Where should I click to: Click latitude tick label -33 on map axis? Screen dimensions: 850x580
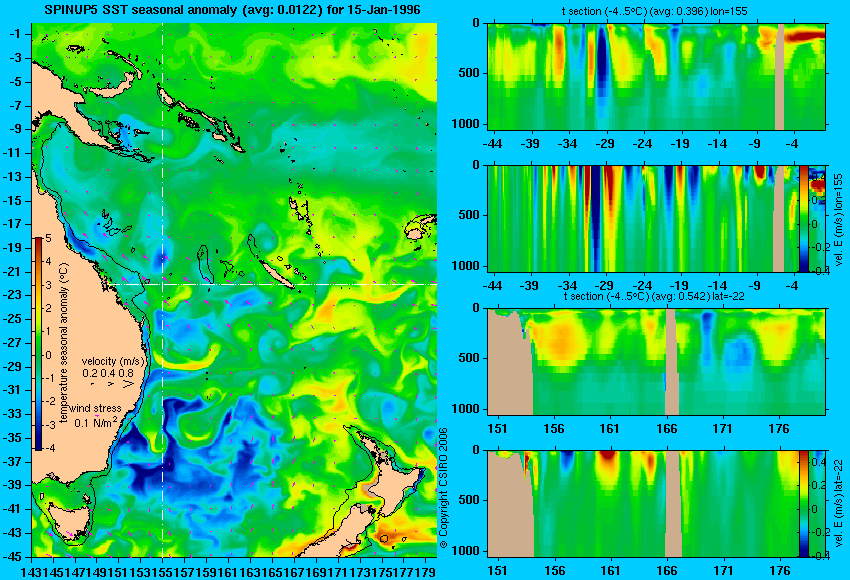coord(12,414)
